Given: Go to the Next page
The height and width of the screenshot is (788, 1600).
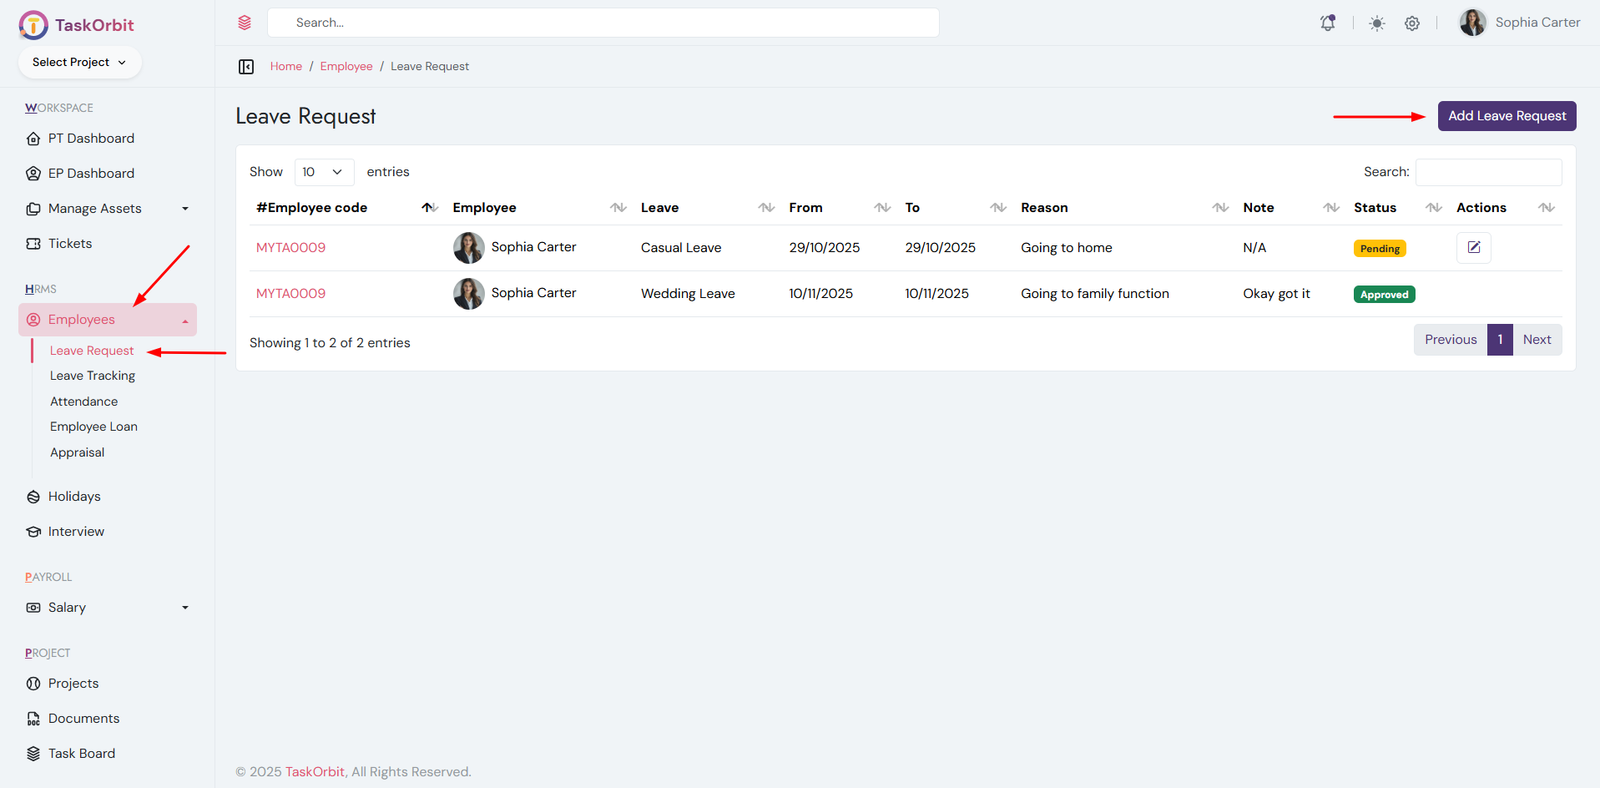Looking at the screenshot, I should (1537, 340).
